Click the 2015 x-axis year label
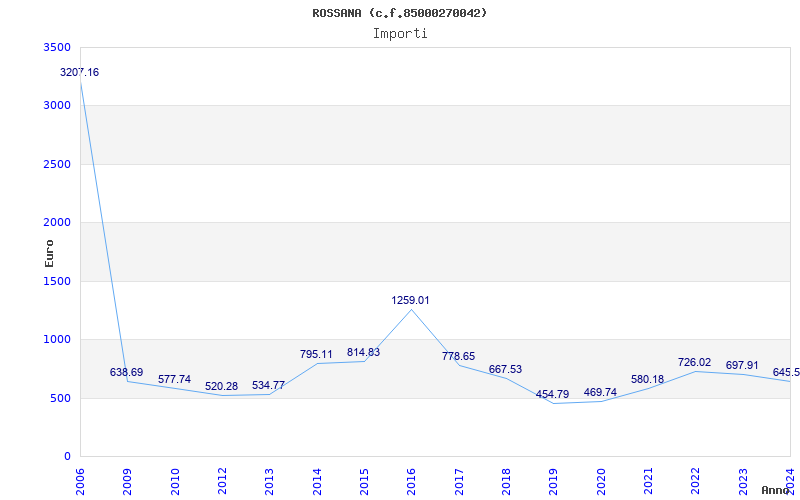 [x=364, y=482]
